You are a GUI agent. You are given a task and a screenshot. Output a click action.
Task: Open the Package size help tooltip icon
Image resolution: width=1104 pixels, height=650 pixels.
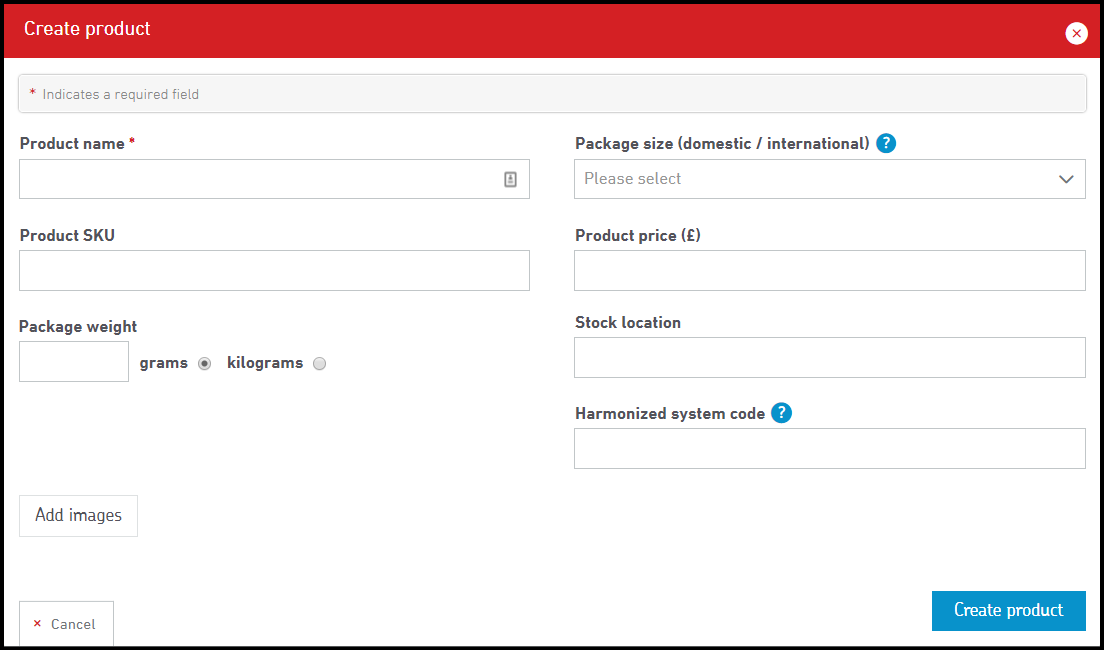tap(886, 143)
